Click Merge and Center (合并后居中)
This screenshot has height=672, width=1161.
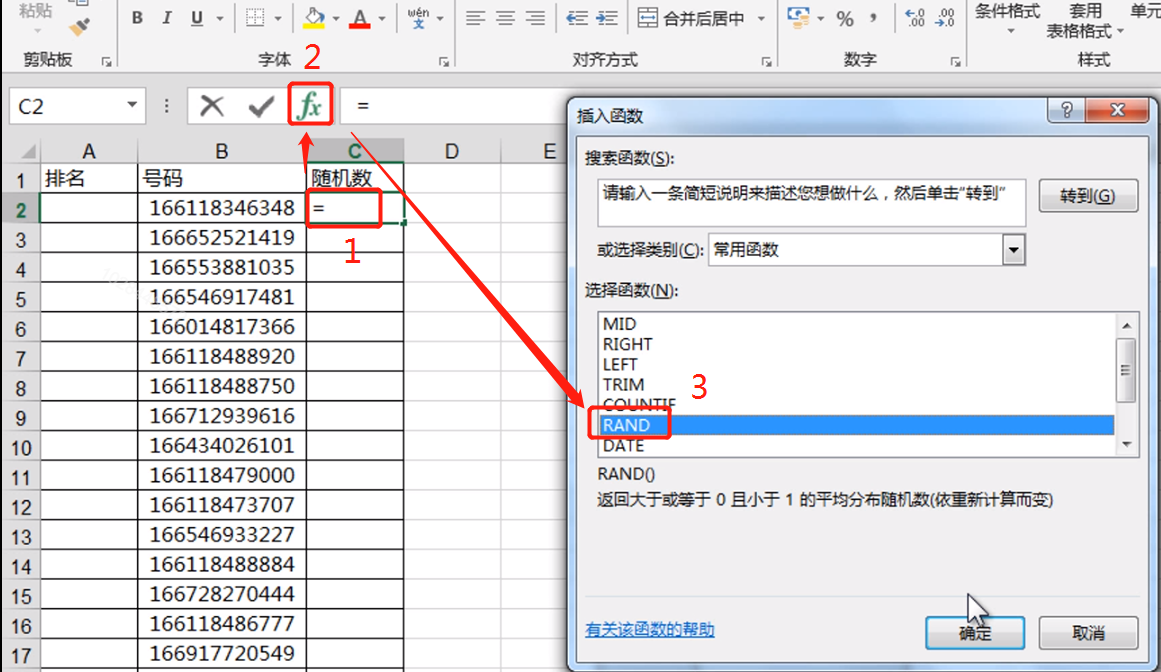pos(691,18)
